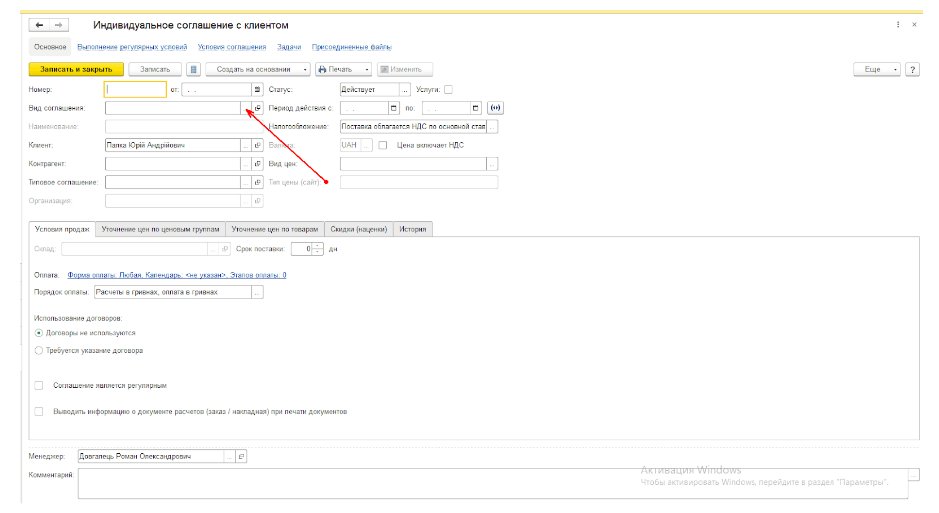The height and width of the screenshot is (513, 939).
Task: Toggle the 'Цена включает НДС' checkbox
Action: [383, 145]
